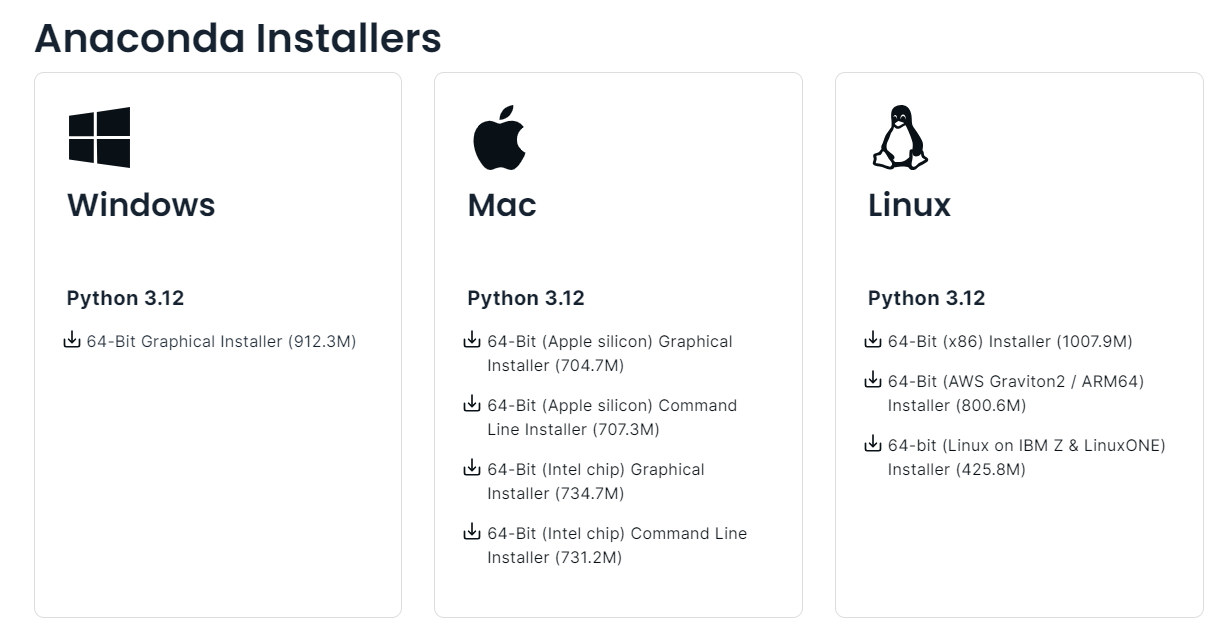
Task: Click download icon for Linux x86 Installer
Action: (873, 341)
